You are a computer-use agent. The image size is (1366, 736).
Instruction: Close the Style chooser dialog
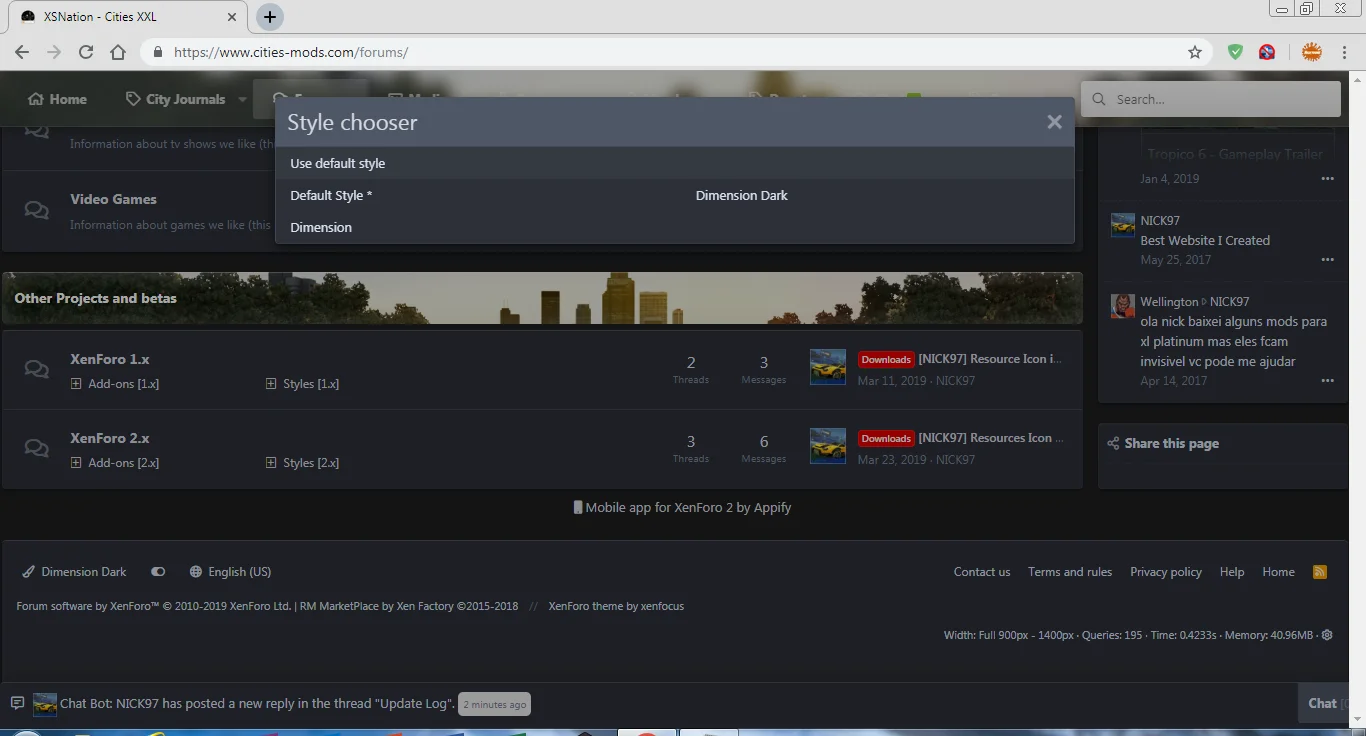(1054, 122)
